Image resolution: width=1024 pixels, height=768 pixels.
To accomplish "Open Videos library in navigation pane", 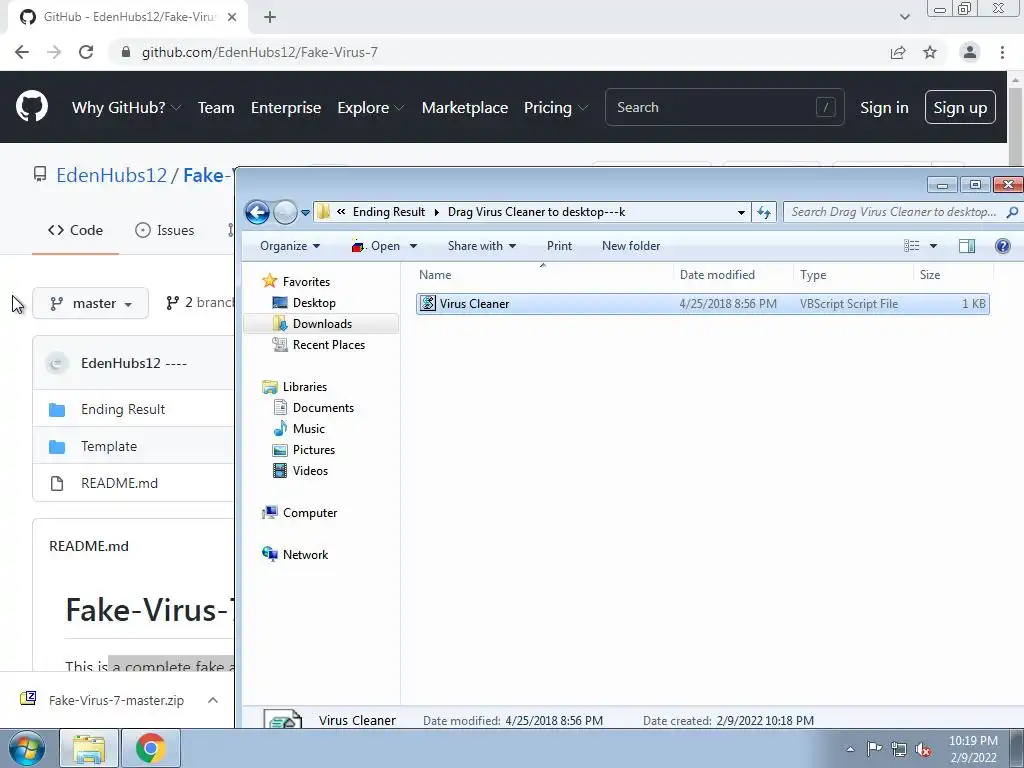I will tap(310, 470).
